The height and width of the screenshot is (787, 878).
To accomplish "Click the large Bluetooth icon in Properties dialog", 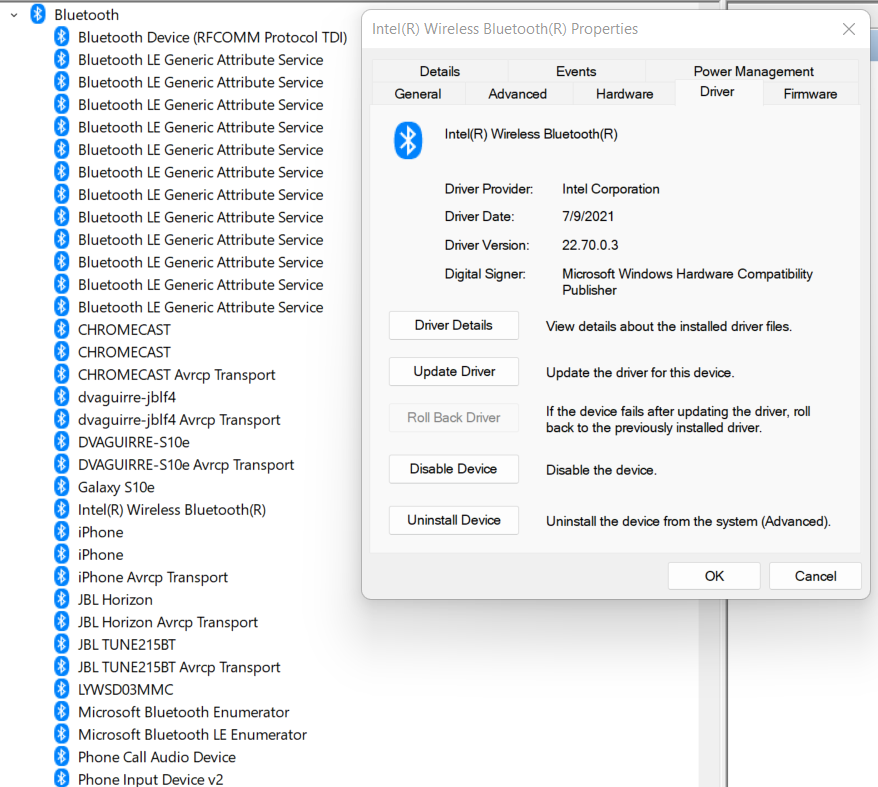I will click(x=408, y=140).
